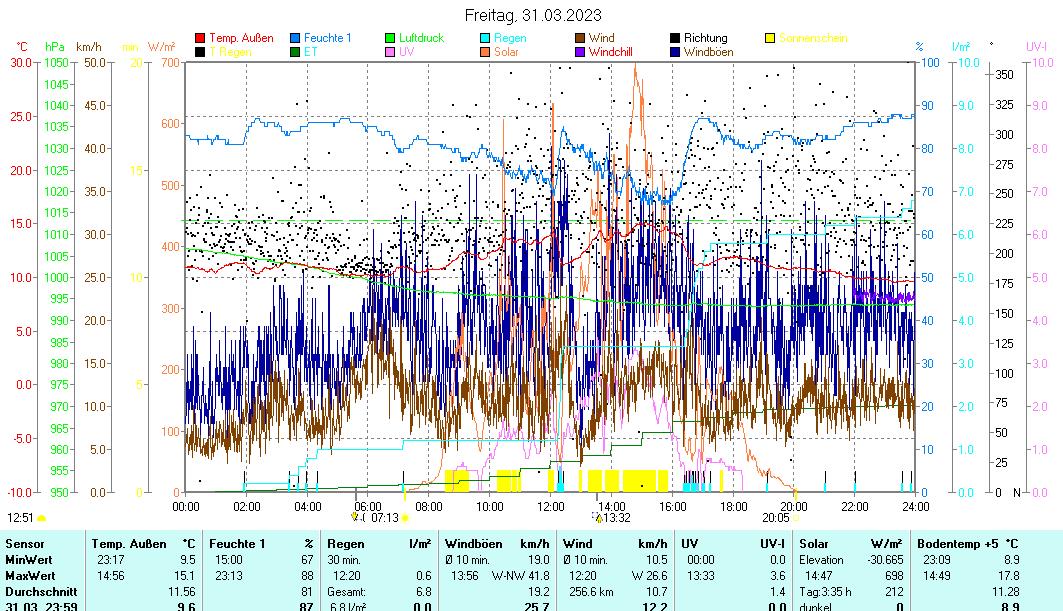Click the cyan Regen legend swatch
Image resolution: width=1063 pixels, height=611 pixels.
(x=485, y=38)
